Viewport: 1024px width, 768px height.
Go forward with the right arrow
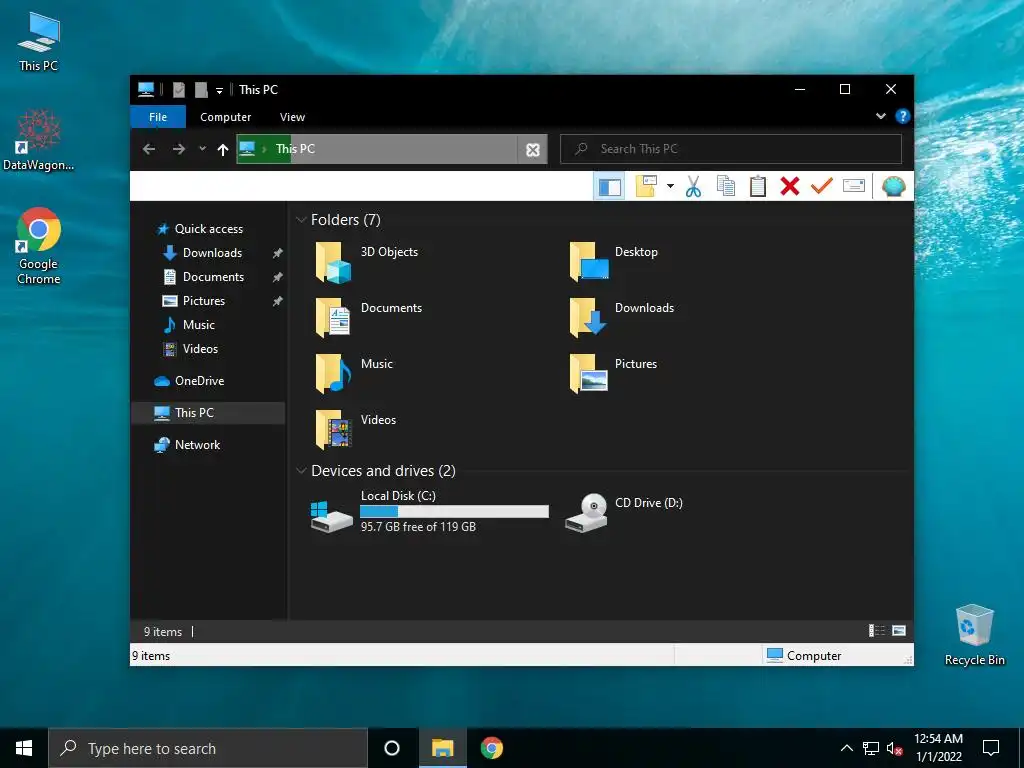[x=178, y=149]
